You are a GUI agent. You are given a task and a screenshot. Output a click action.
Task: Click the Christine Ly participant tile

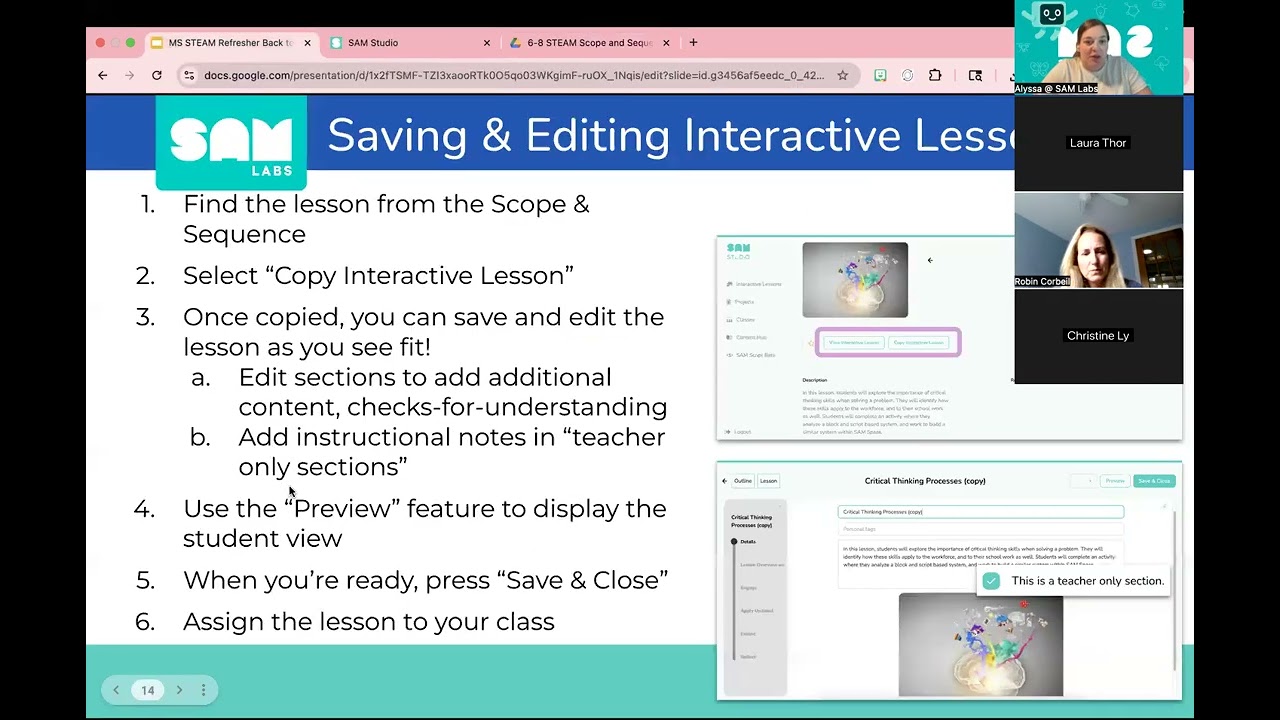coord(1099,336)
